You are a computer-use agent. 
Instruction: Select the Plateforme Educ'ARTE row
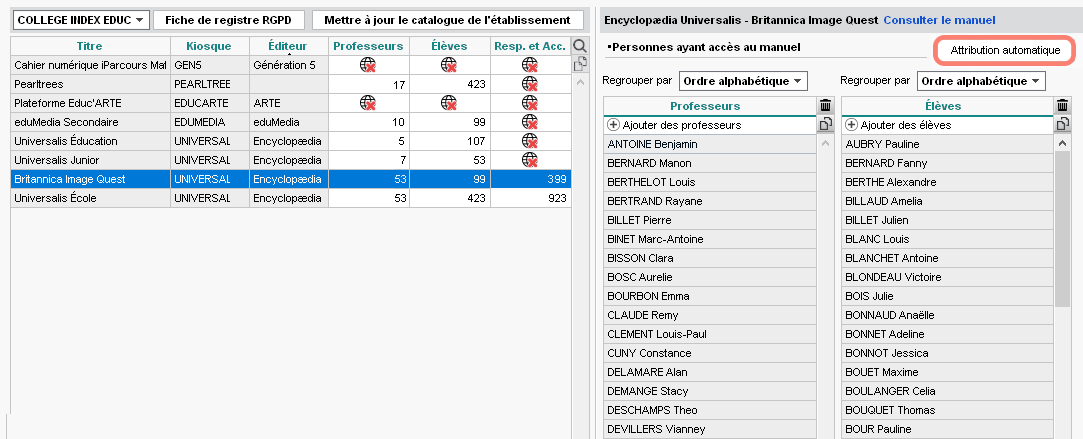291,103
